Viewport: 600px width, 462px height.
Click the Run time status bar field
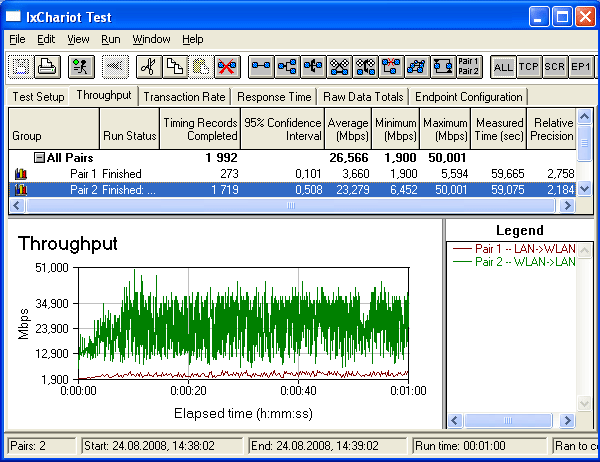pos(480,446)
